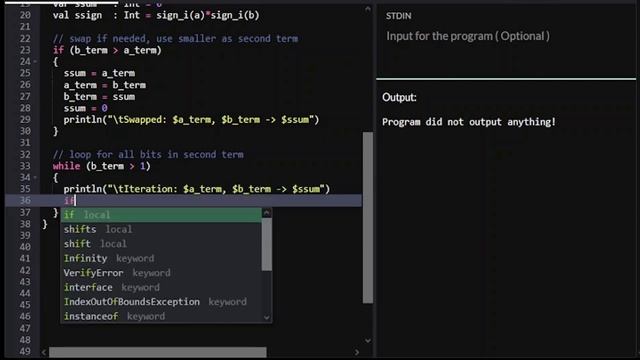Click the 'val ssign' declaration line

click(x=156, y=16)
